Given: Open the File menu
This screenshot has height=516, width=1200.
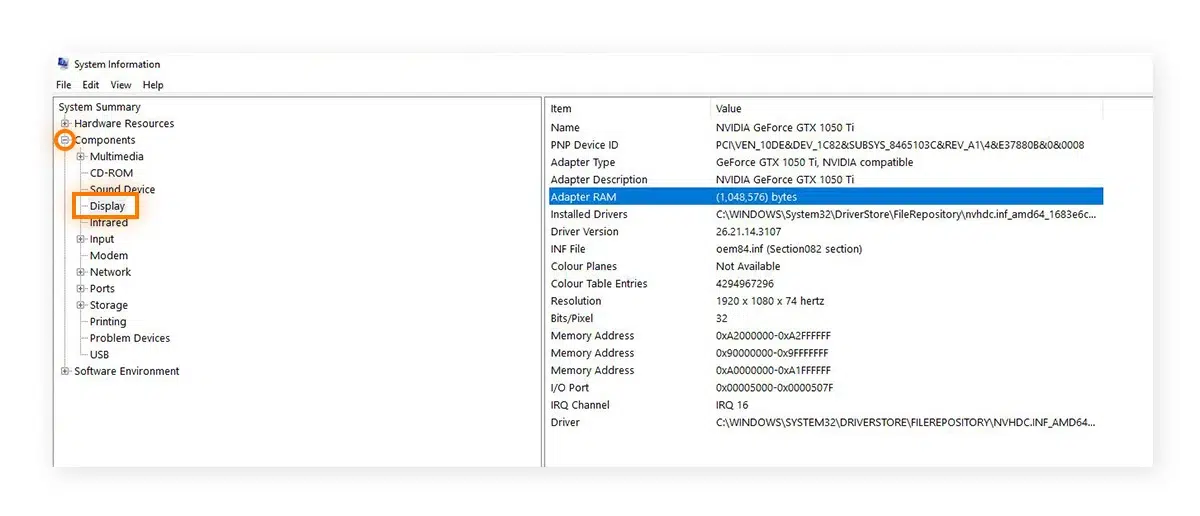Looking at the screenshot, I should click(x=64, y=85).
